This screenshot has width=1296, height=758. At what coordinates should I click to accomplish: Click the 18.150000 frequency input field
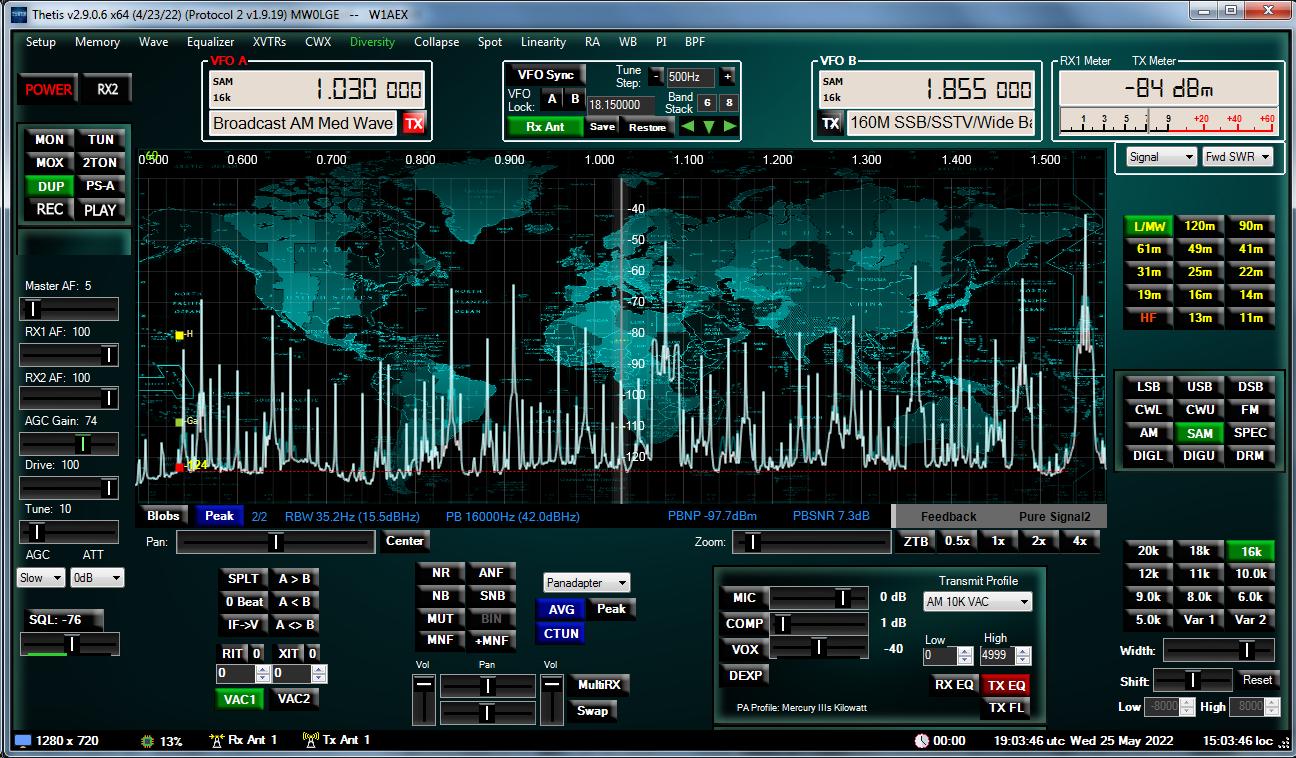620,104
